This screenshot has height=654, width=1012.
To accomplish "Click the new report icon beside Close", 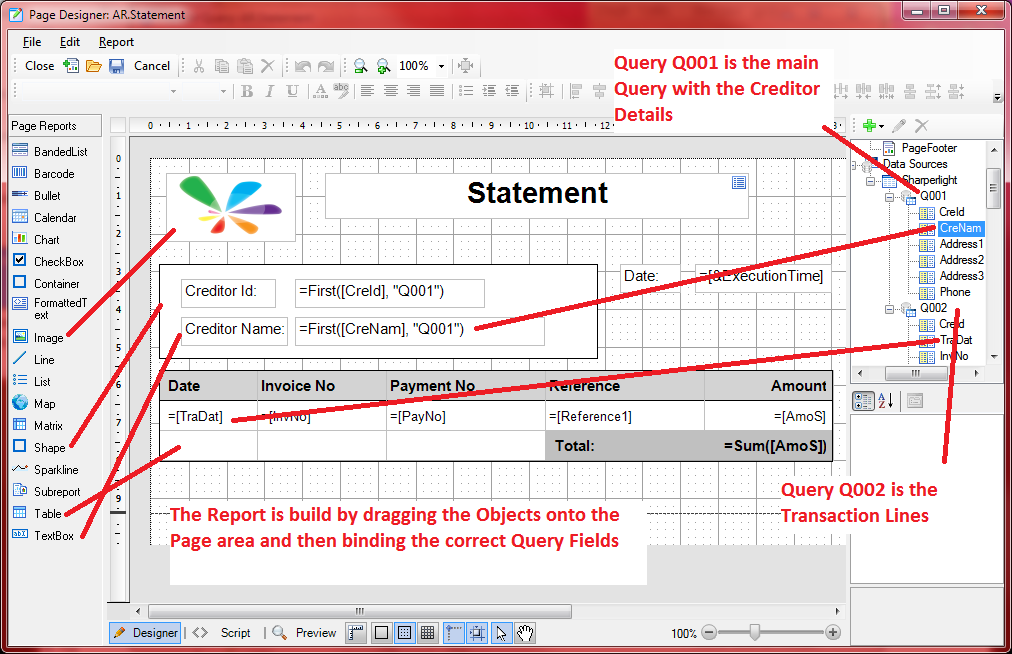I will [71, 65].
